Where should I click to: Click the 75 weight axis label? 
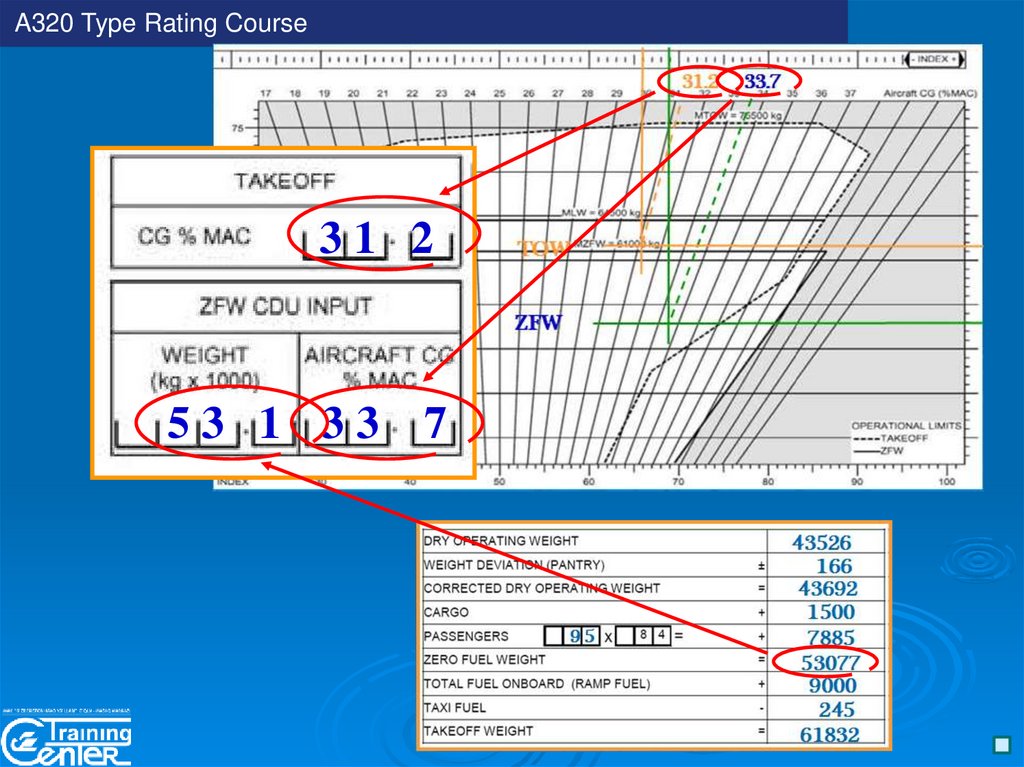[x=238, y=128]
